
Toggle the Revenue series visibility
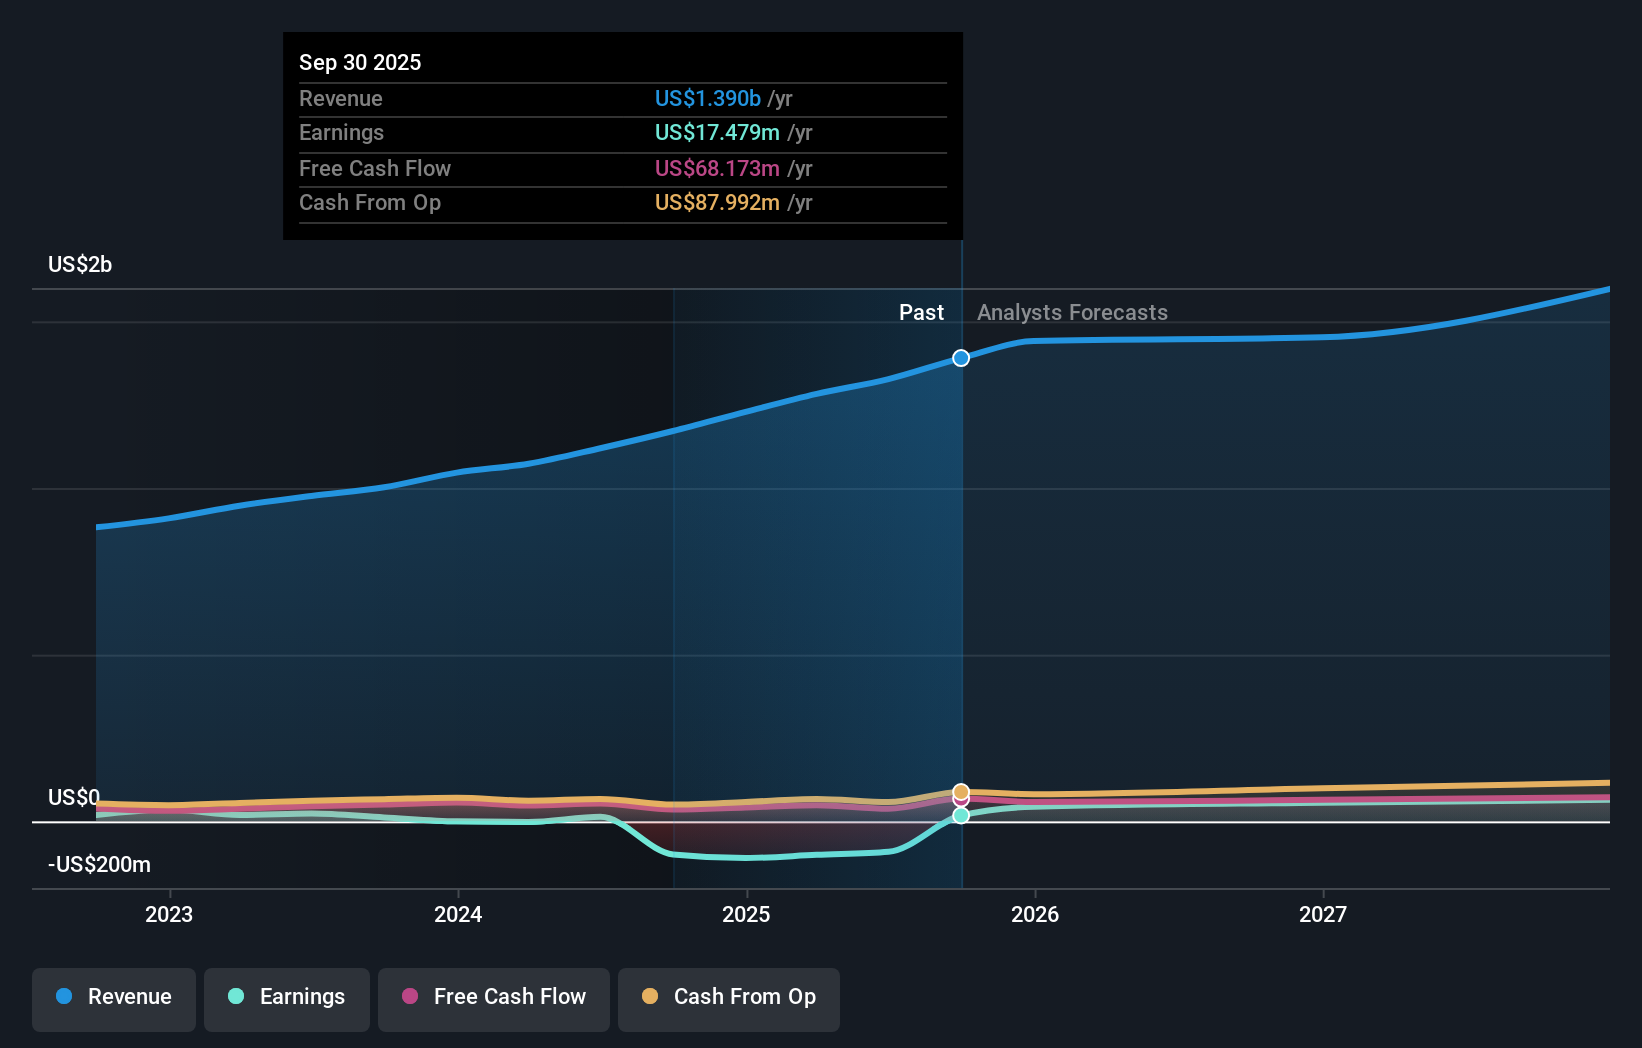(x=113, y=997)
